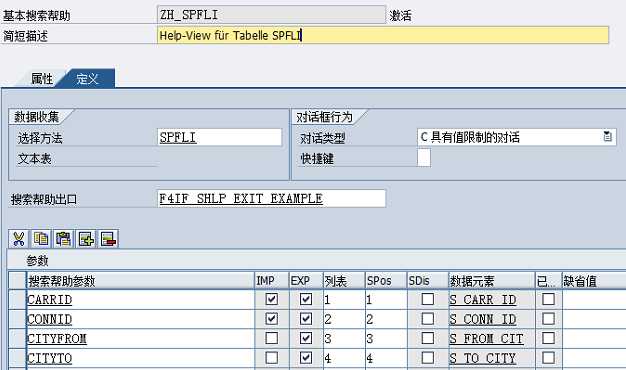The height and width of the screenshot is (370, 626).
Task: Click the select-all corner of parameter table
Action: pyautogui.click(x=17, y=281)
